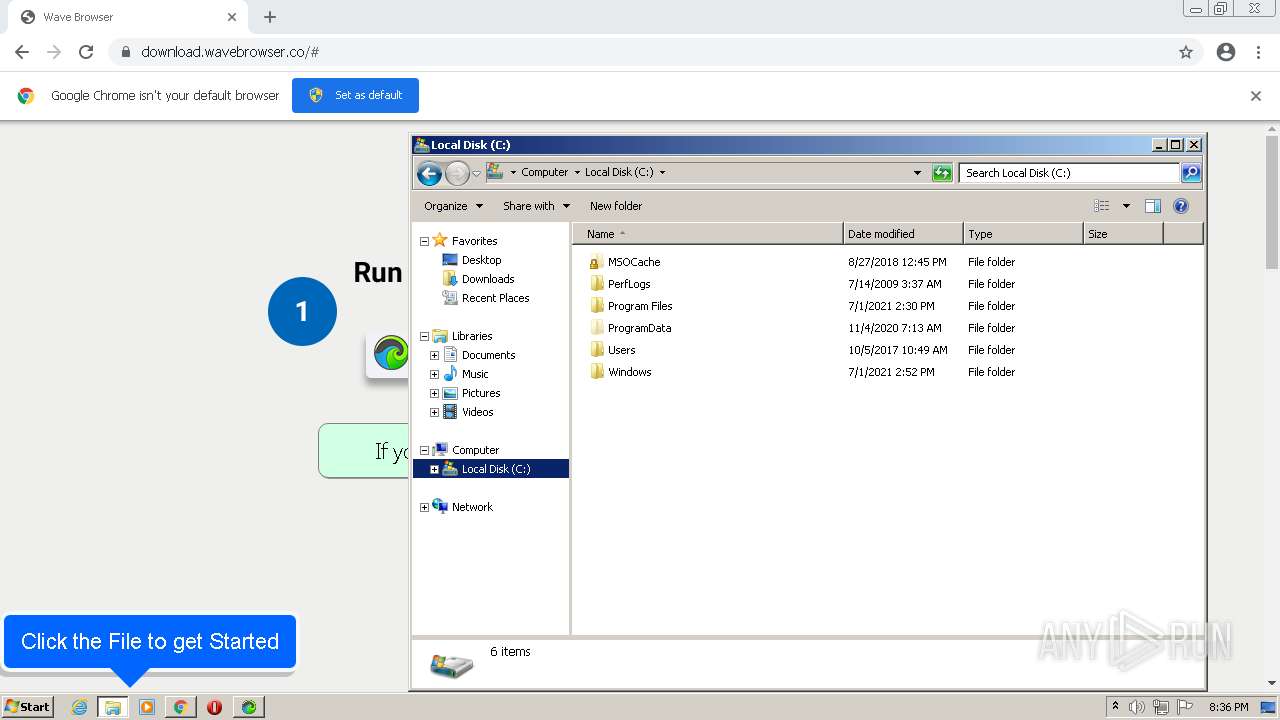Viewport: 1280px width, 720px height.
Task: Go back in Chrome
Action: (x=22, y=52)
